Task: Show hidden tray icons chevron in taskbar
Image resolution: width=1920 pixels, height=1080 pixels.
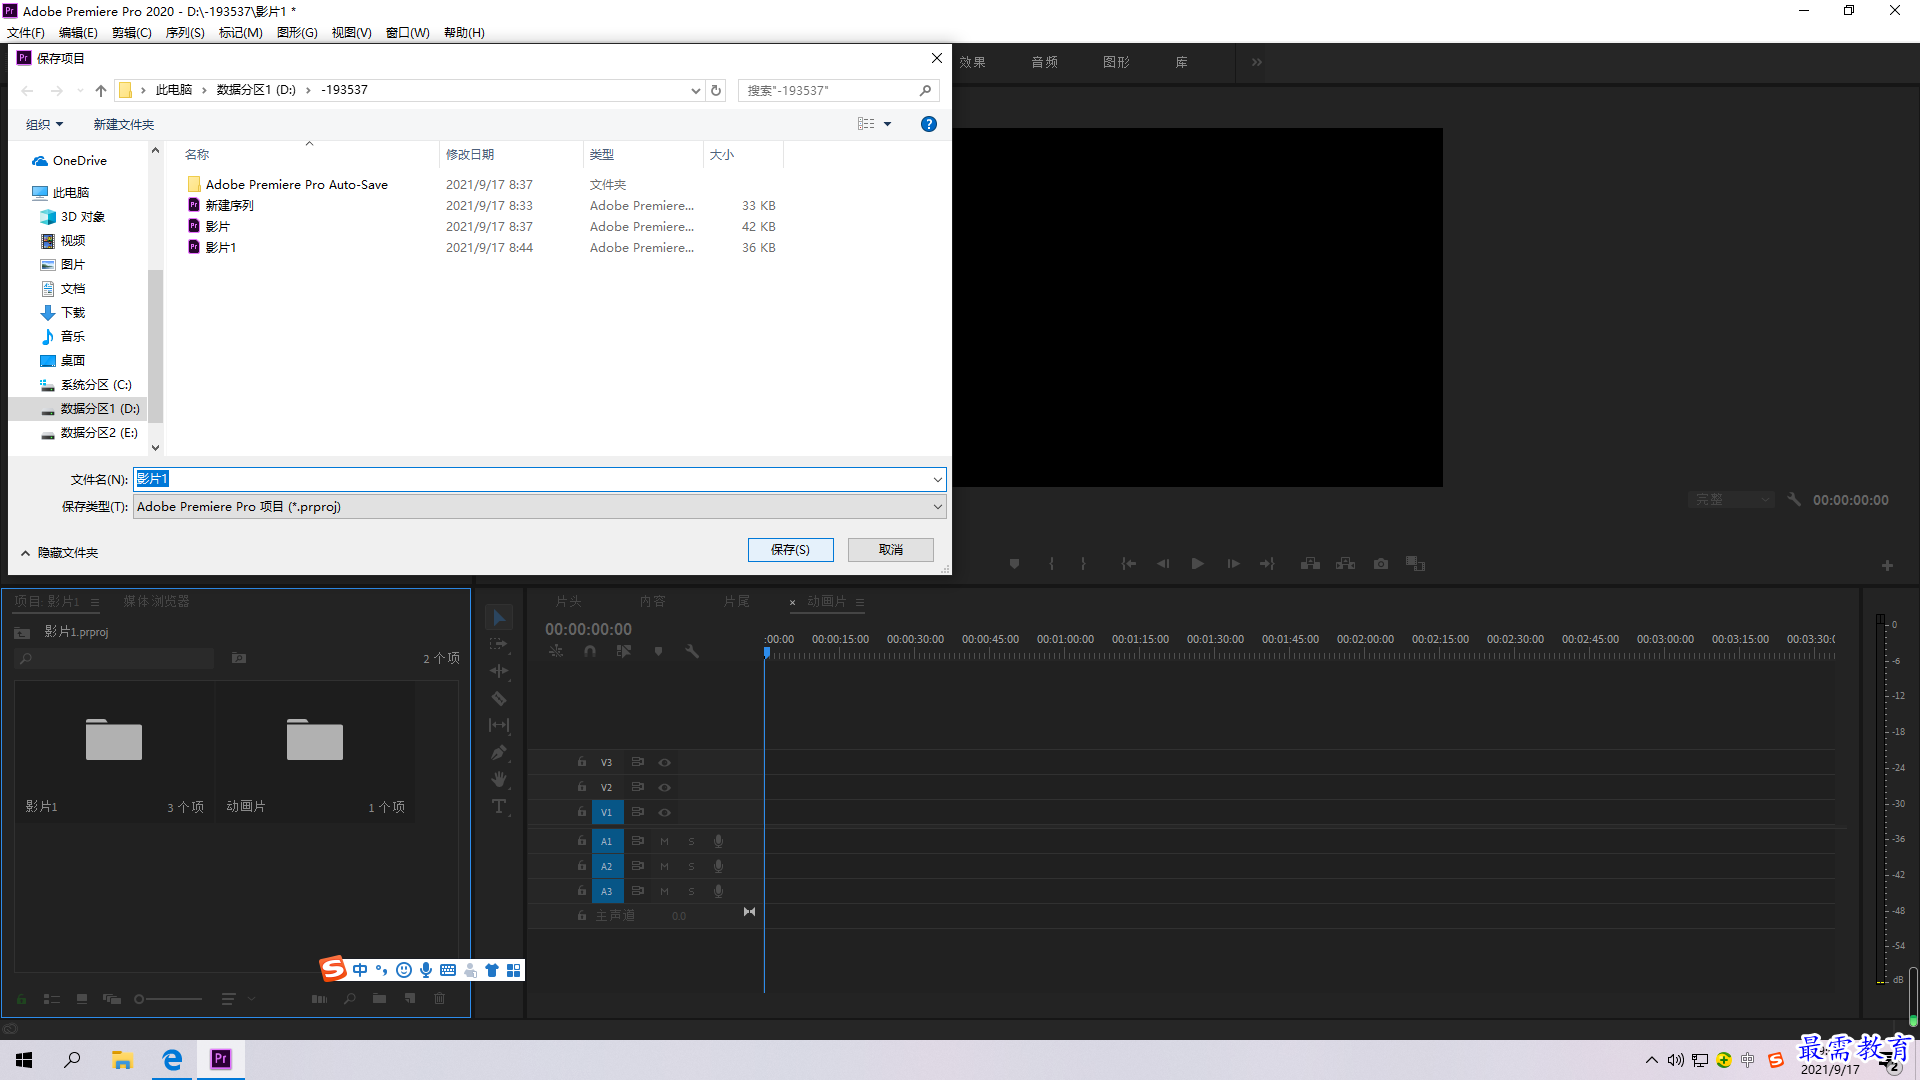Action: [x=1651, y=1060]
